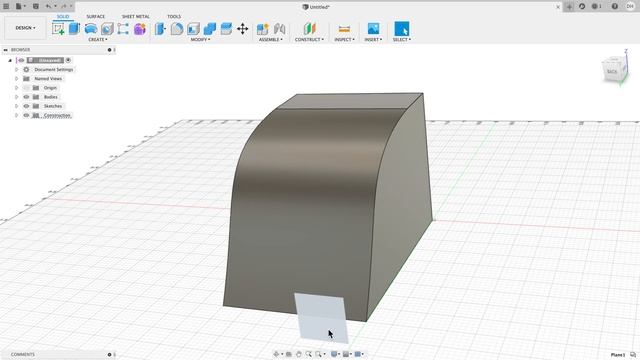
Task: Open the Display Settings dropdown
Action: point(335,354)
